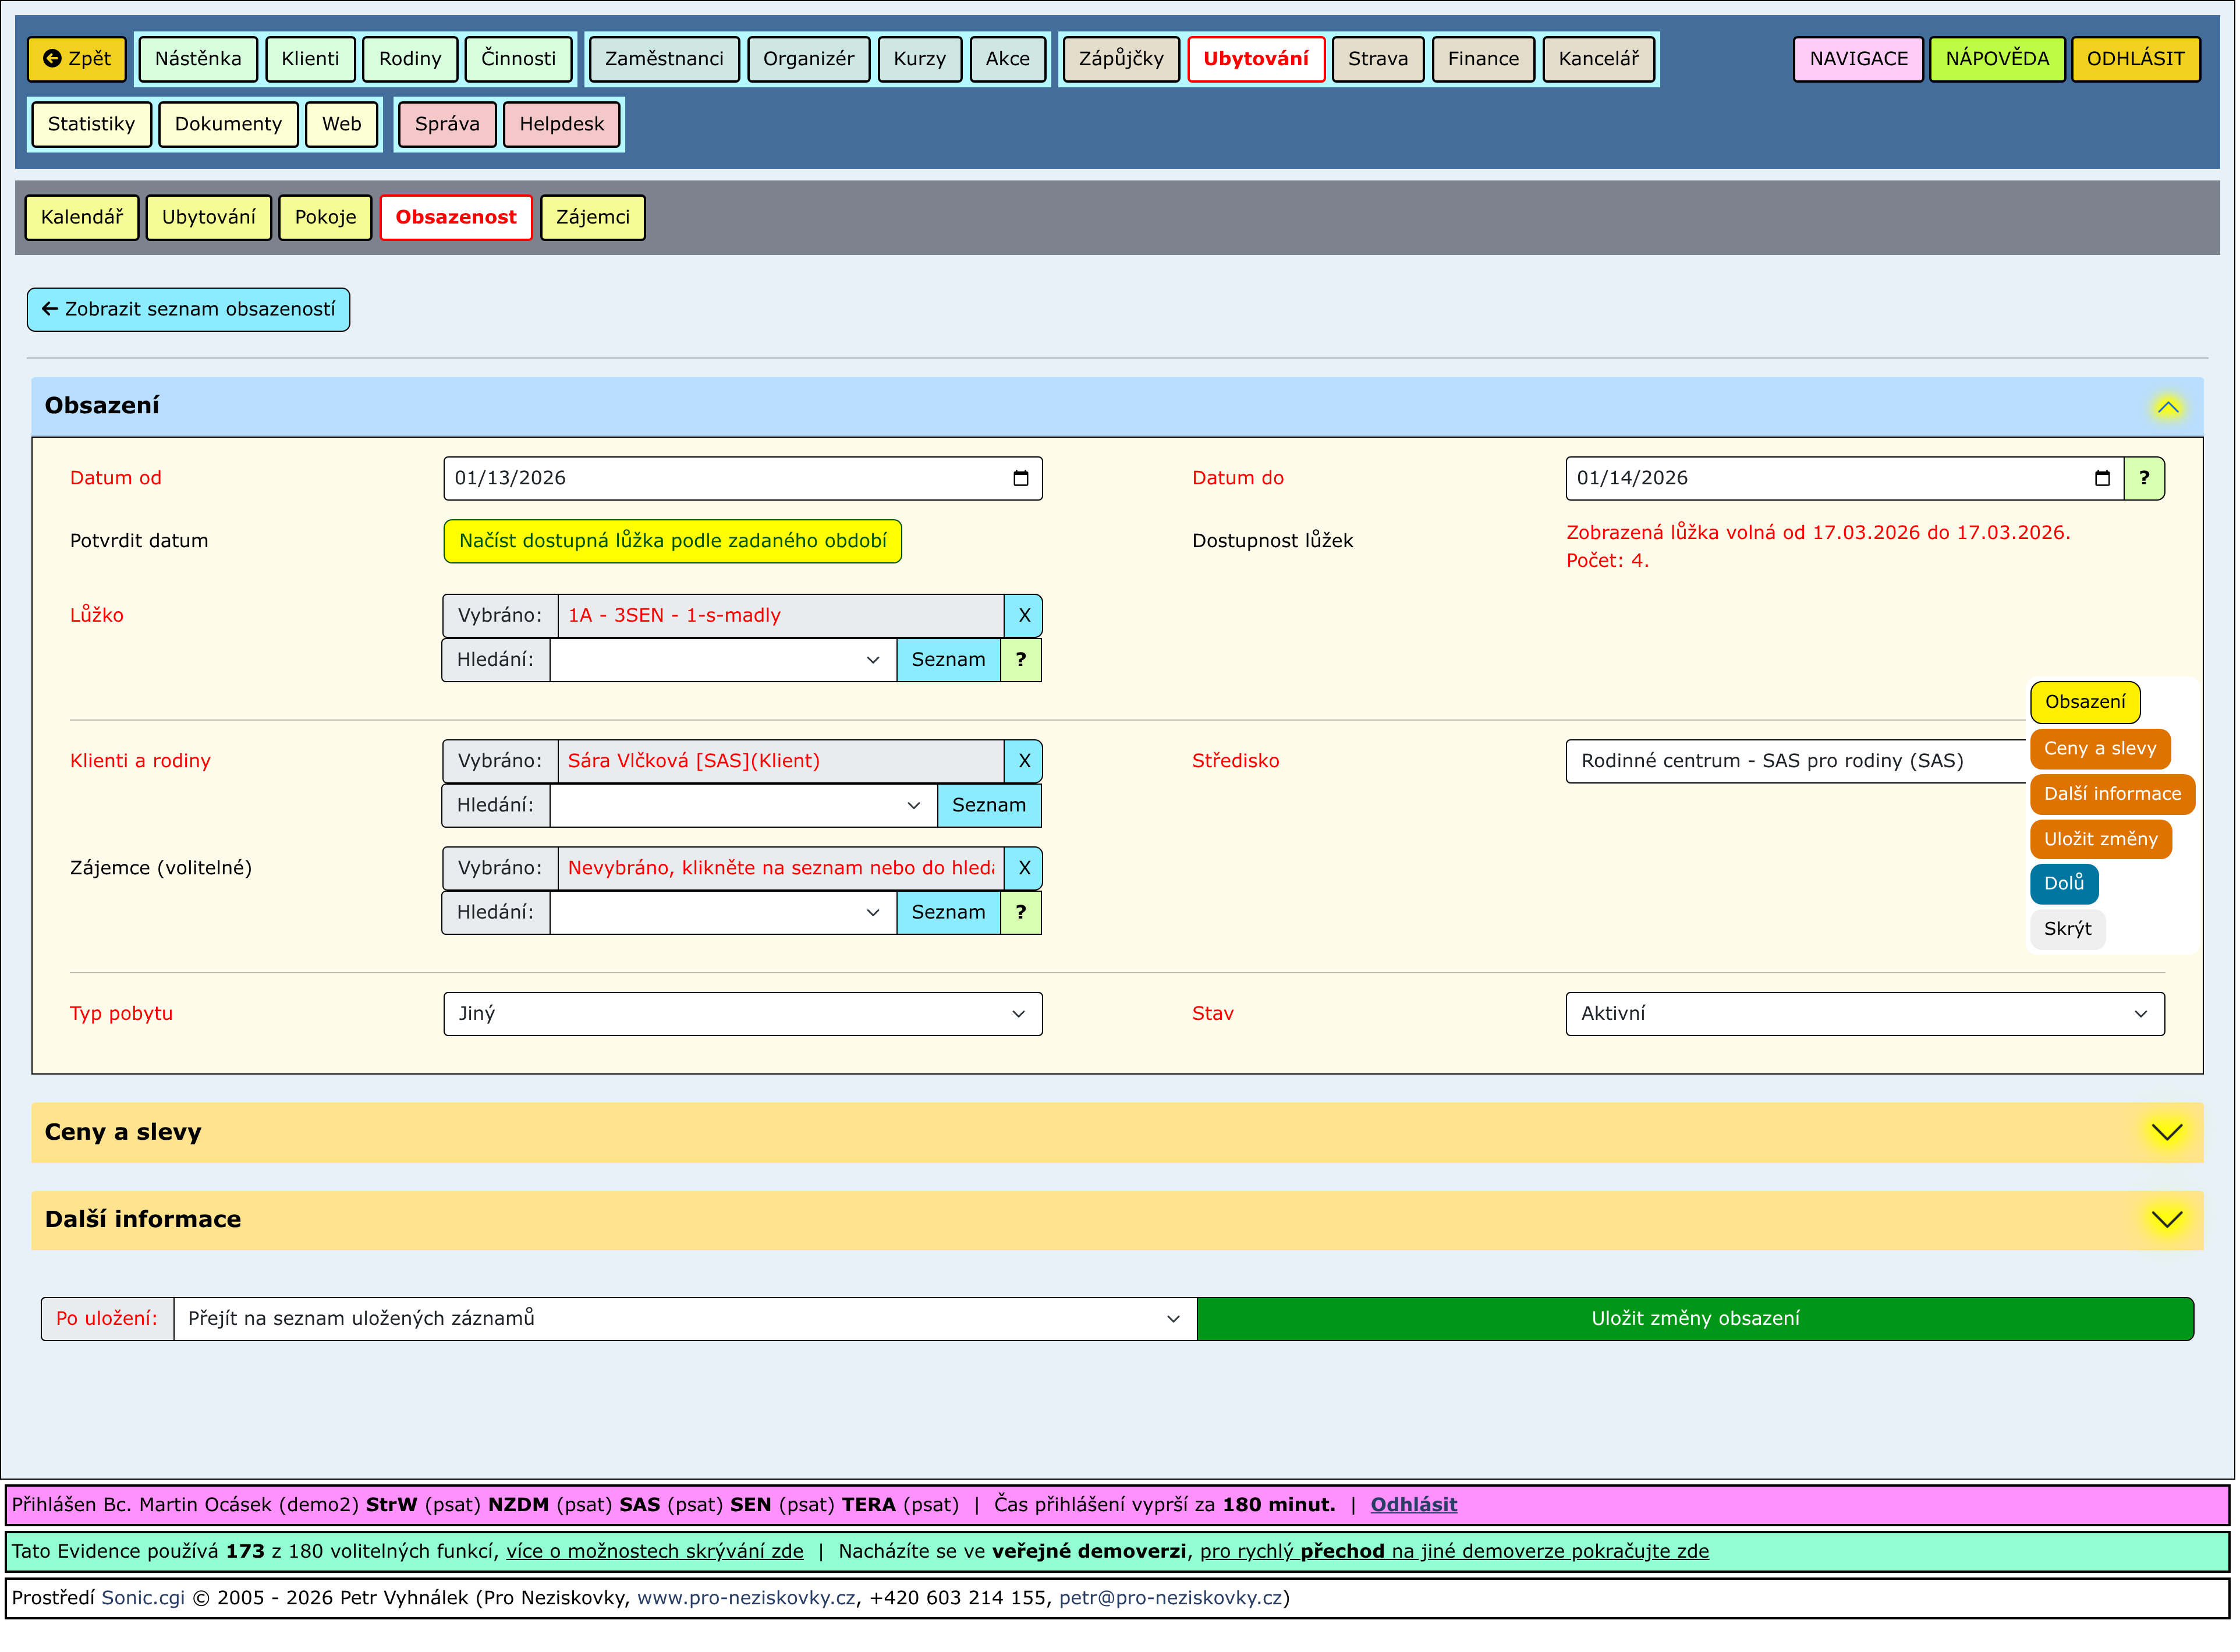Click help question mark beside Datum do
Screen dimensions: 2240x1652
click(2143, 479)
